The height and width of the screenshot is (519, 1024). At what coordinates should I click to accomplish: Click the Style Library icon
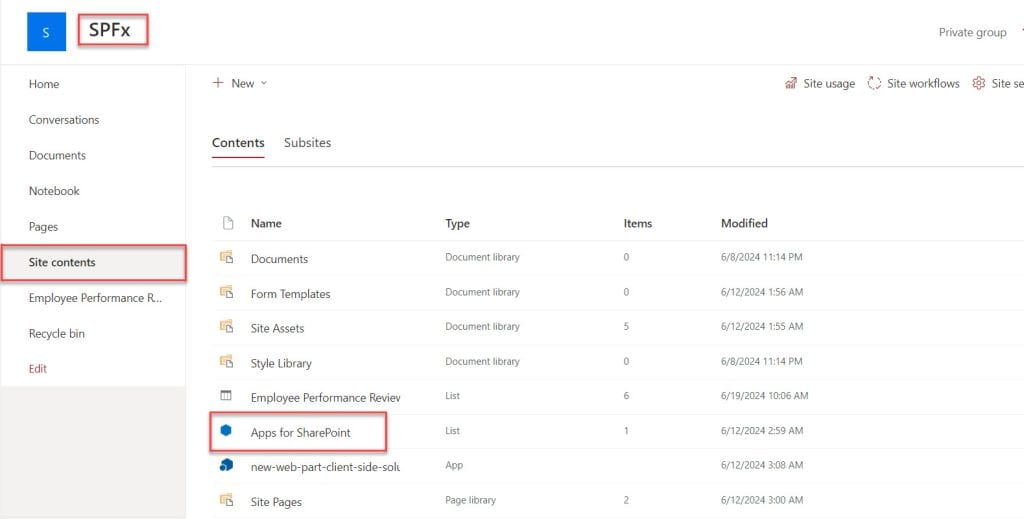pyautogui.click(x=227, y=361)
